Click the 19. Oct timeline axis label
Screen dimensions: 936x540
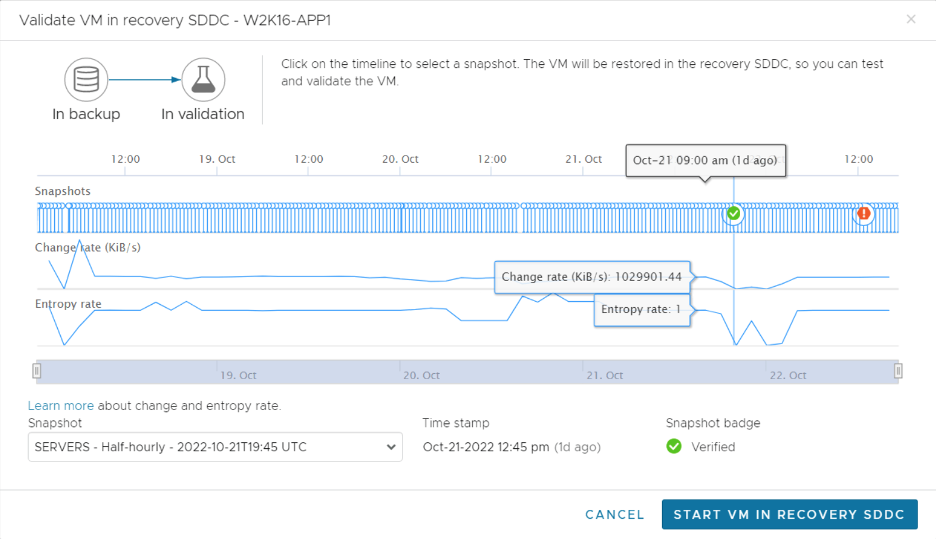point(217,159)
